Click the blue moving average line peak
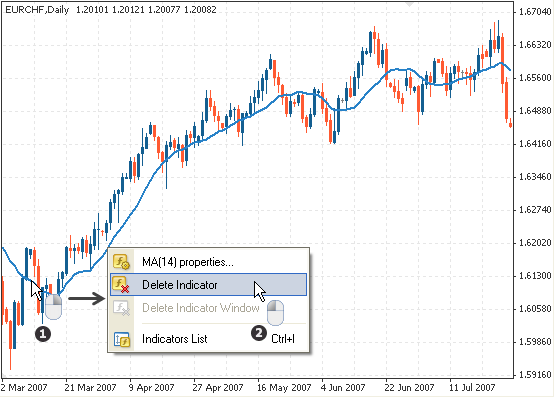The height and width of the screenshot is (398, 555). 500,63
